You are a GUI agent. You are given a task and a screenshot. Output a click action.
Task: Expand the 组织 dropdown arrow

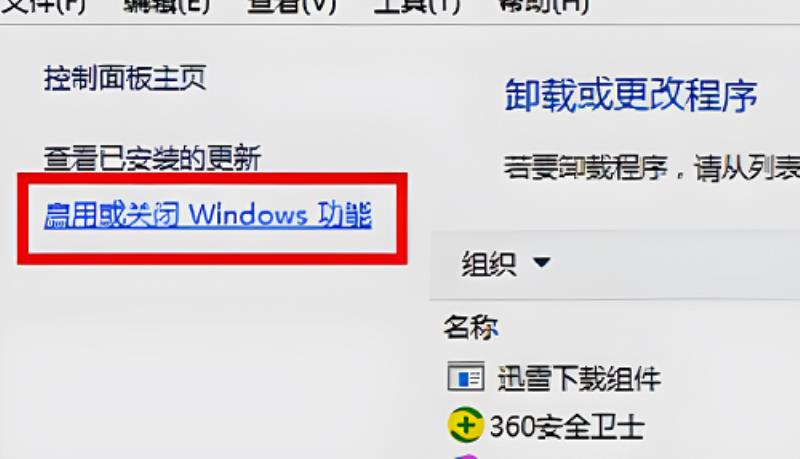541,262
